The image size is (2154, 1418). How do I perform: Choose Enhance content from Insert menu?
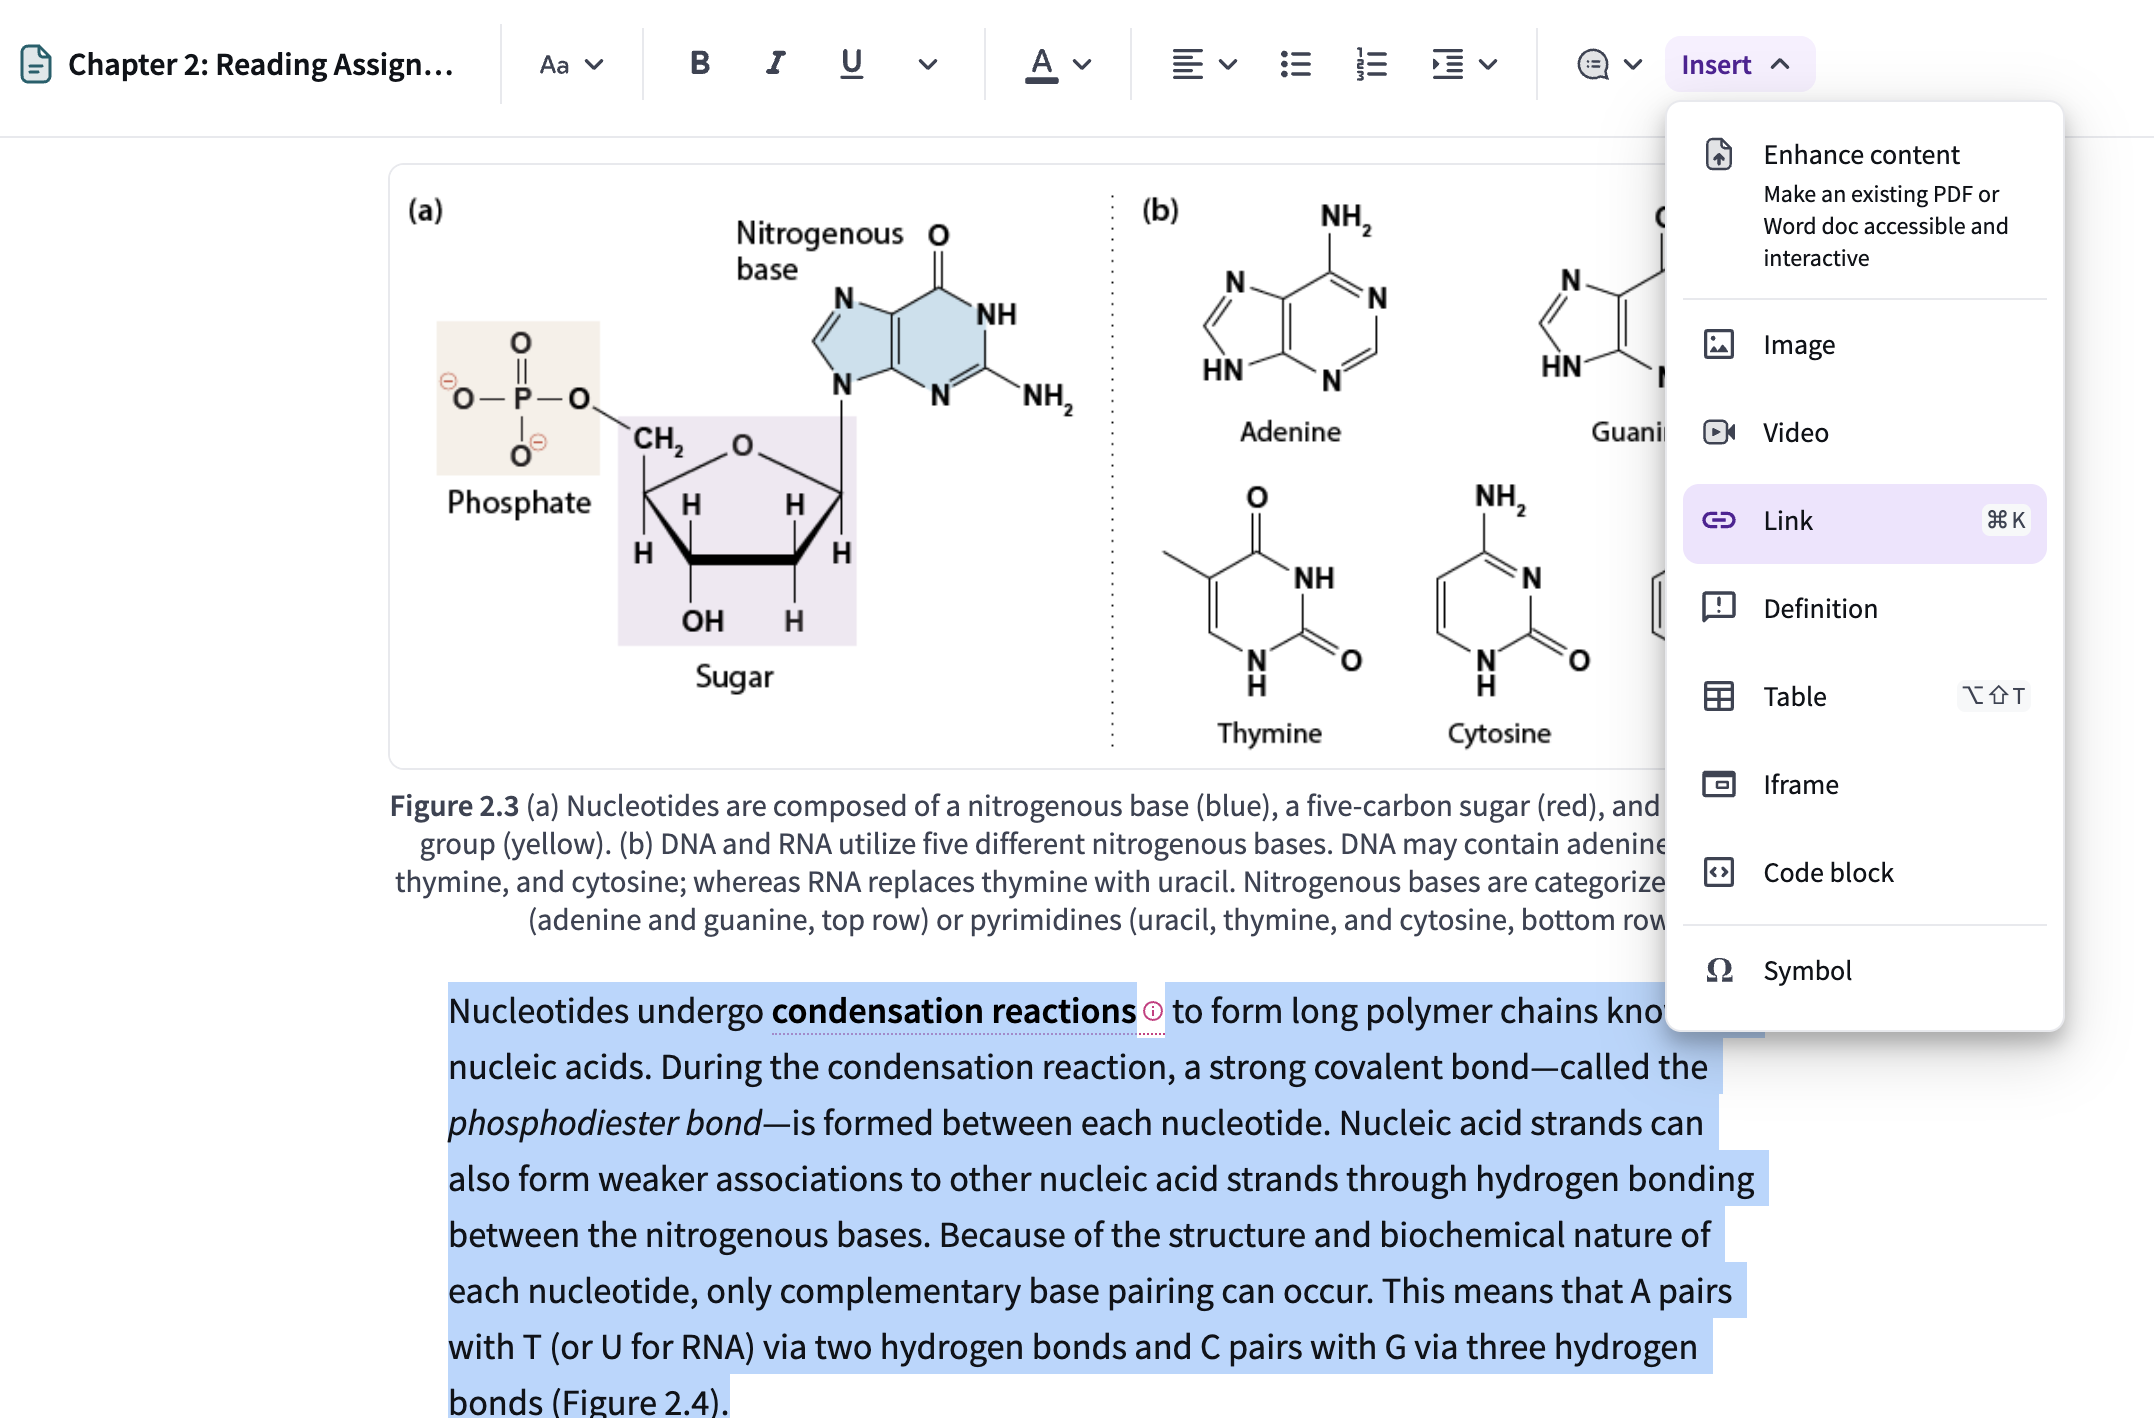coord(1864,204)
